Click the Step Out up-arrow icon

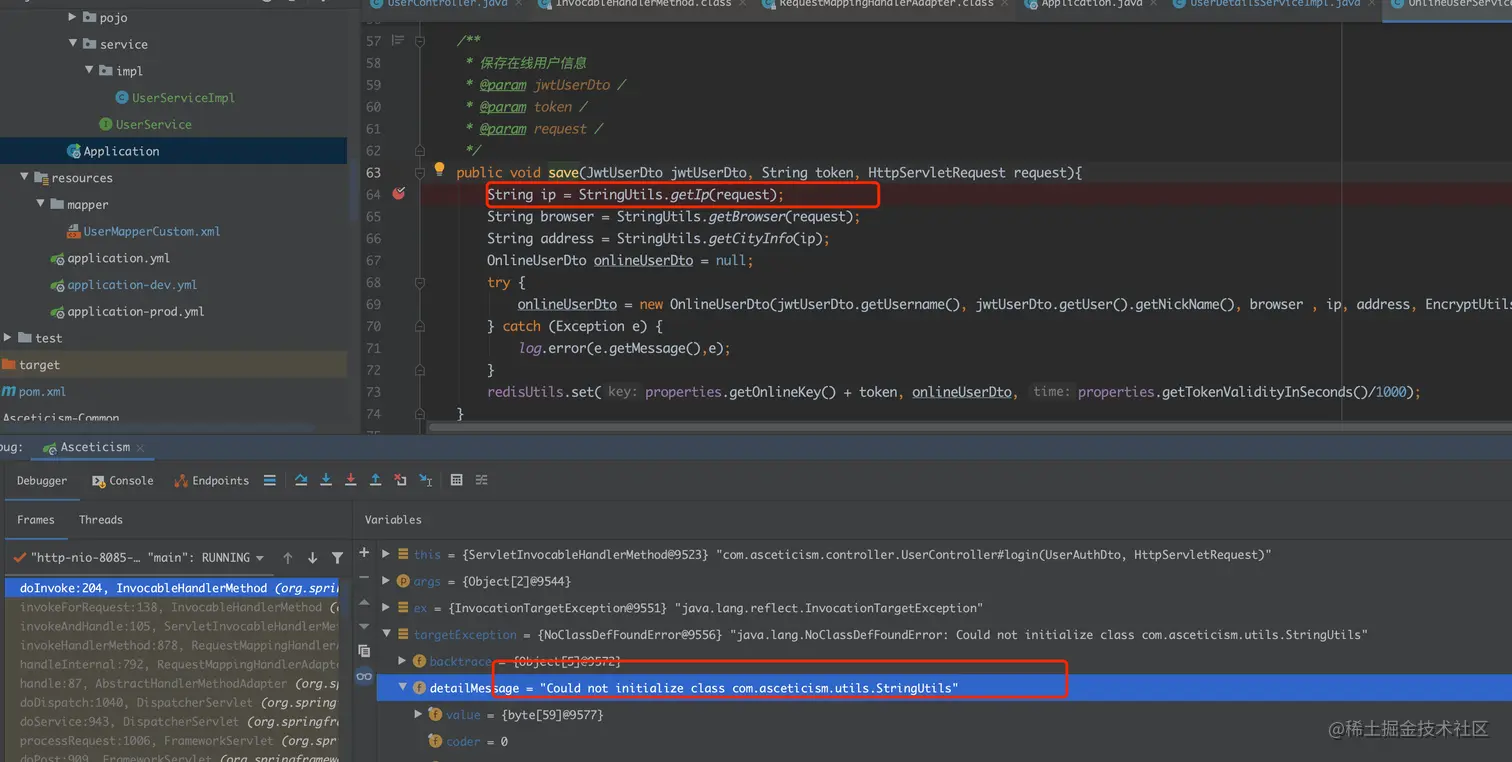[375, 480]
